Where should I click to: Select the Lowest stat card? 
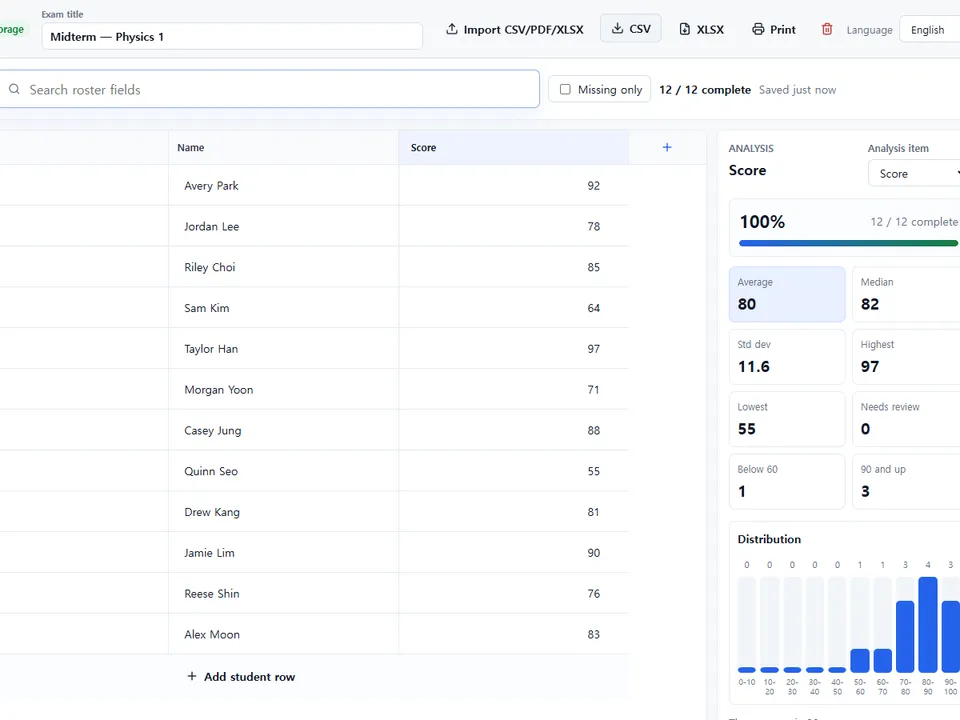click(787, 419)
